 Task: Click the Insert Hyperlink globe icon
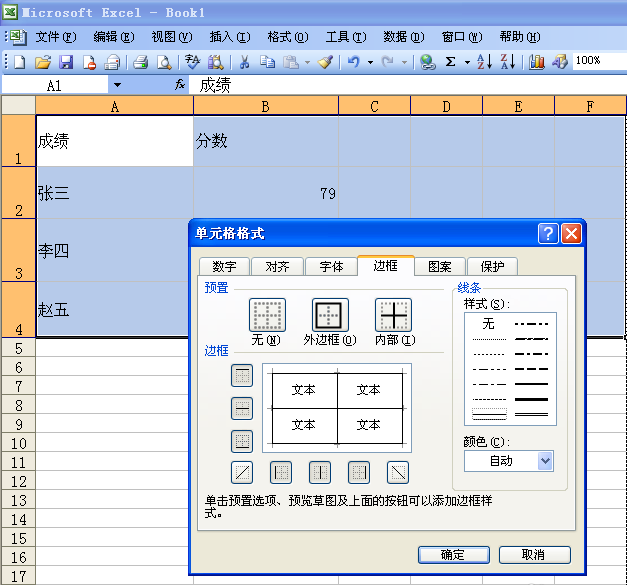point(427,62)
